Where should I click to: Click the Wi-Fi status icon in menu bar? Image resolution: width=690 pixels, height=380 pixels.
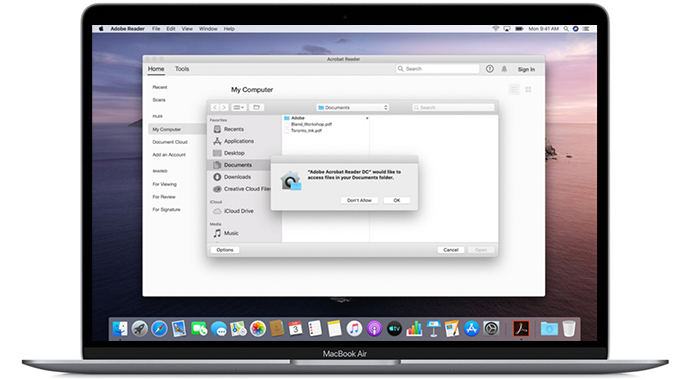tap(495, 29)
